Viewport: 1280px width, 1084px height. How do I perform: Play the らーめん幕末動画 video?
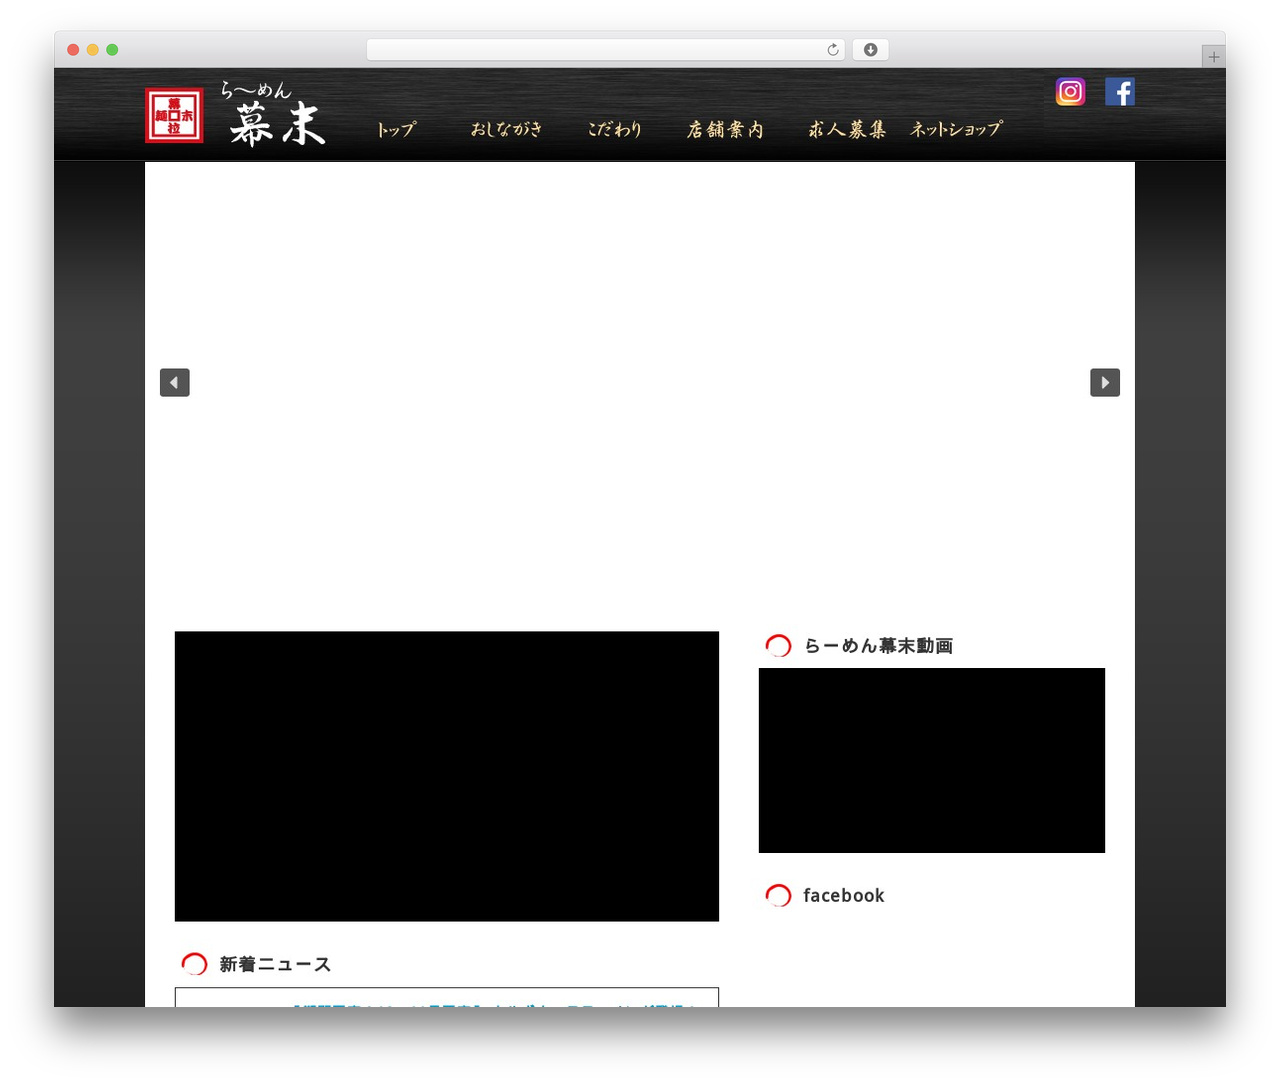[932, 760]
